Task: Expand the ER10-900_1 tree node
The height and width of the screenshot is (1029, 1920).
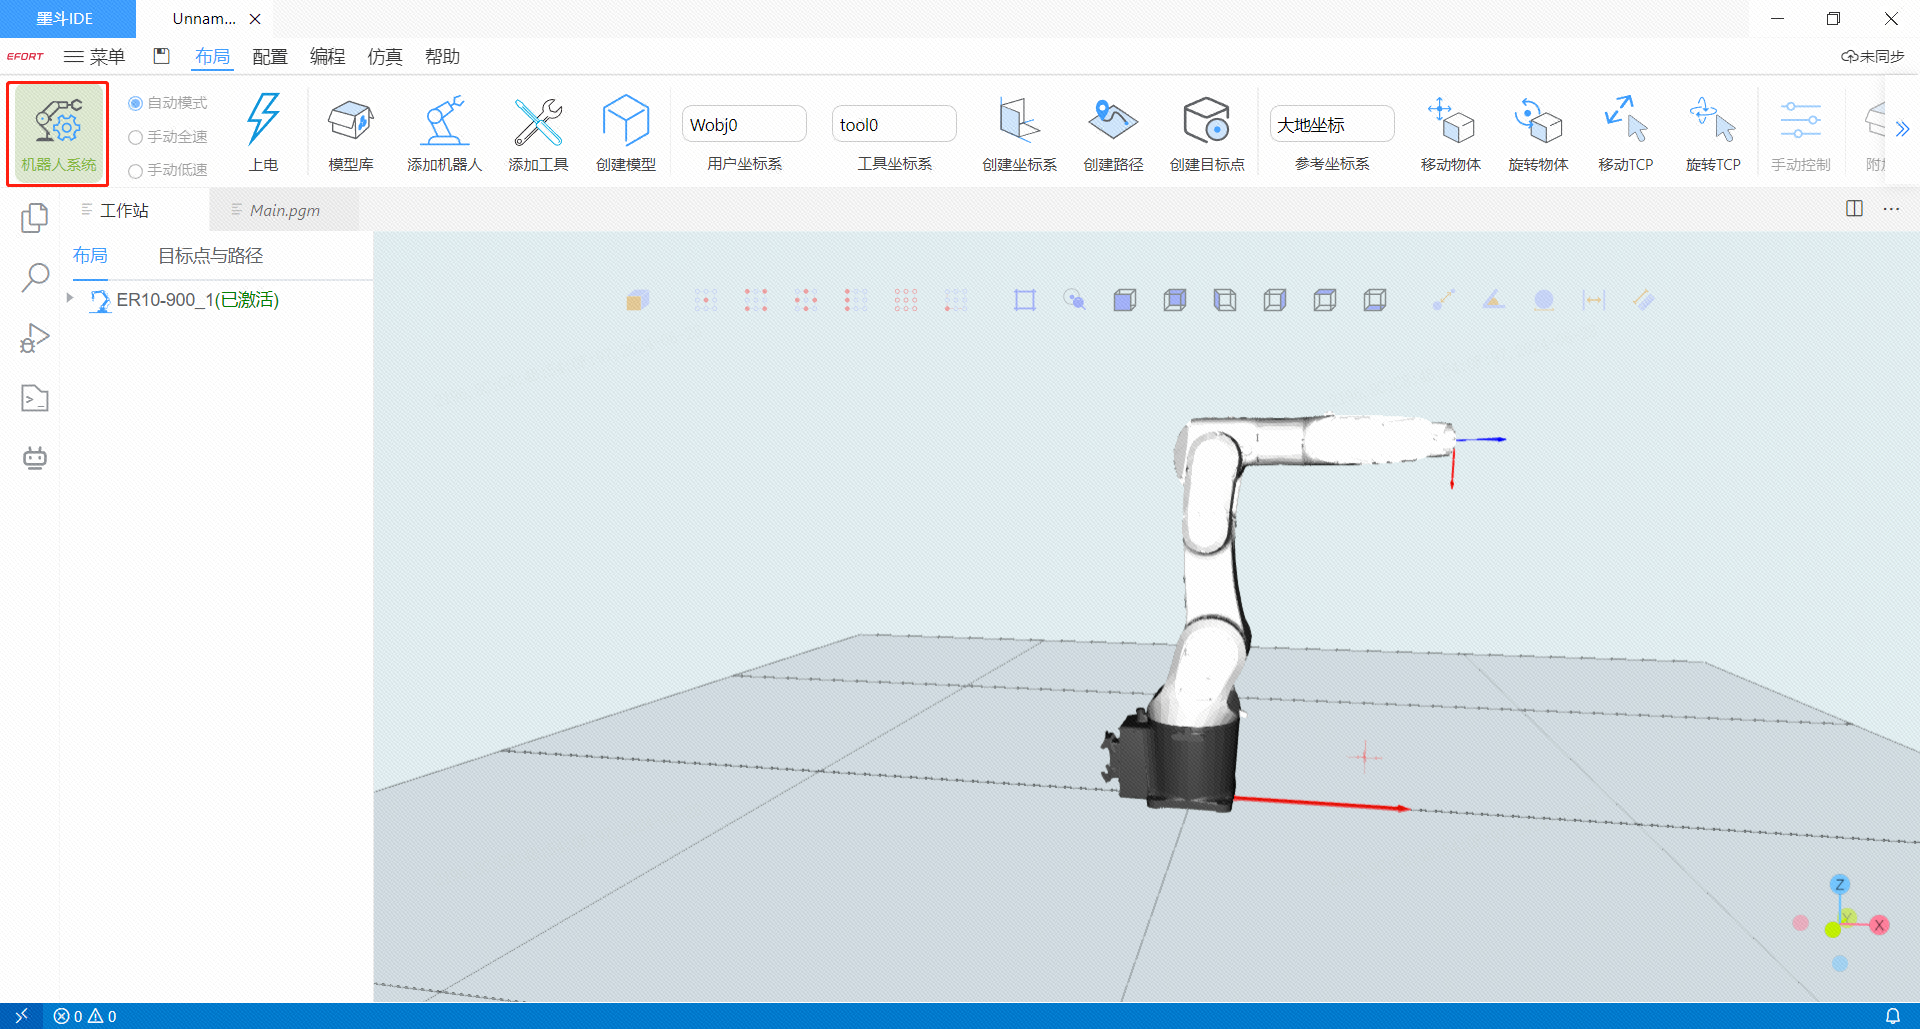Action: (x=70, y=298)
